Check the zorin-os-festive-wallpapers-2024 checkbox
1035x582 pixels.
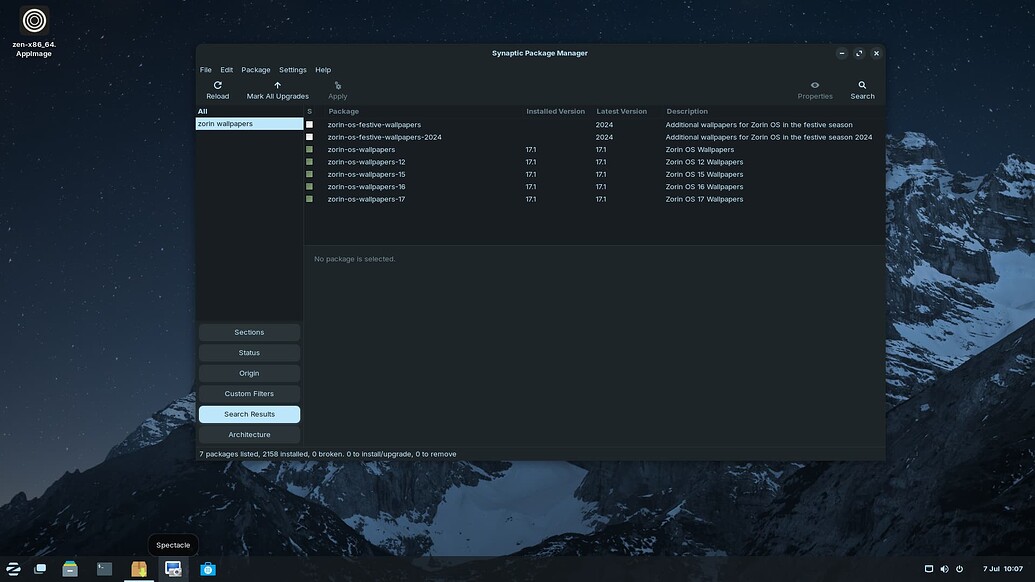click(x=309, y=136)
